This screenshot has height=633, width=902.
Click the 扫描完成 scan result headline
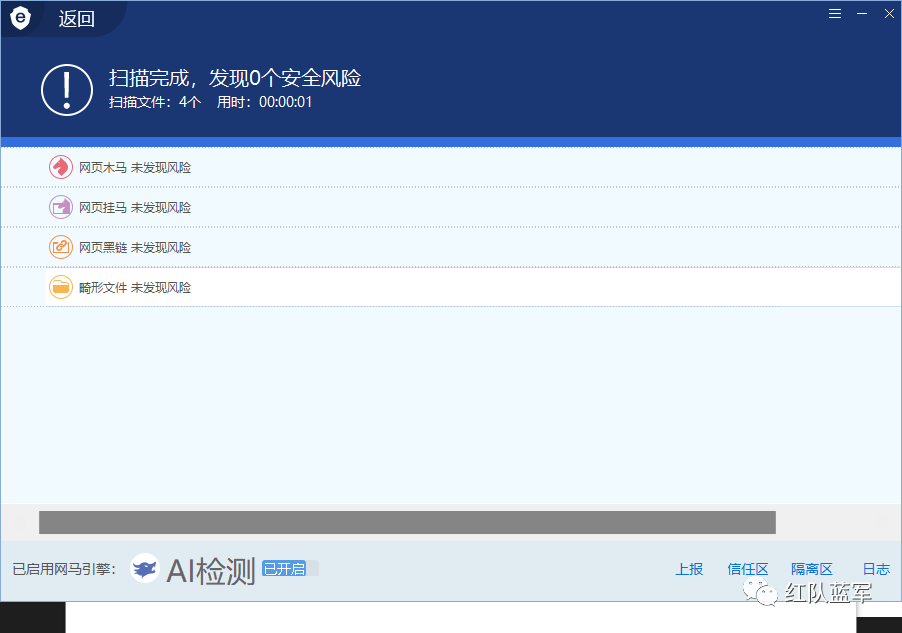point(235,78)
